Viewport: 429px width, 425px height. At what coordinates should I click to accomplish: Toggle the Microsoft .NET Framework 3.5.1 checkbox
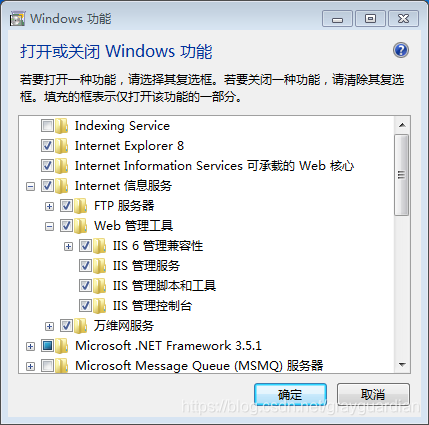[47, 346]
